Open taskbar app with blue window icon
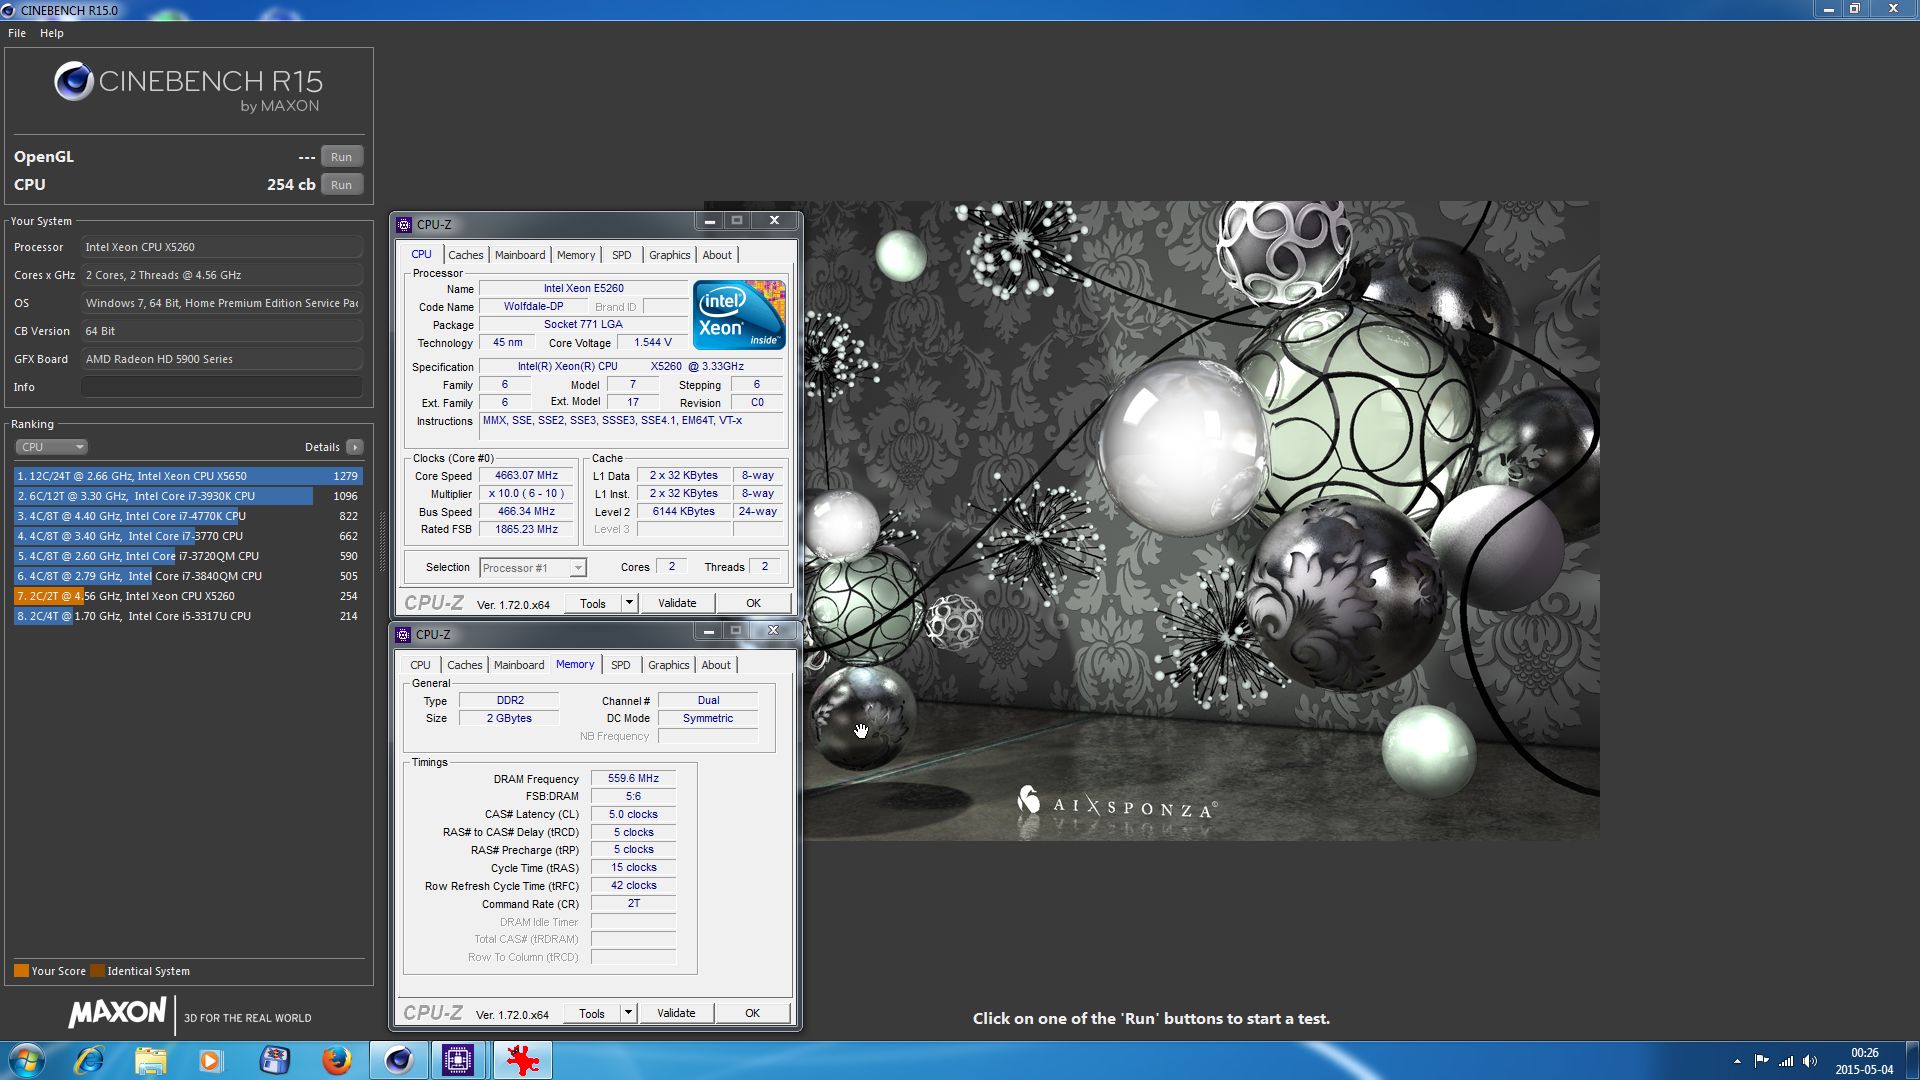Viewport: 1920px width, 1080px height. [x=274, y=1060]
